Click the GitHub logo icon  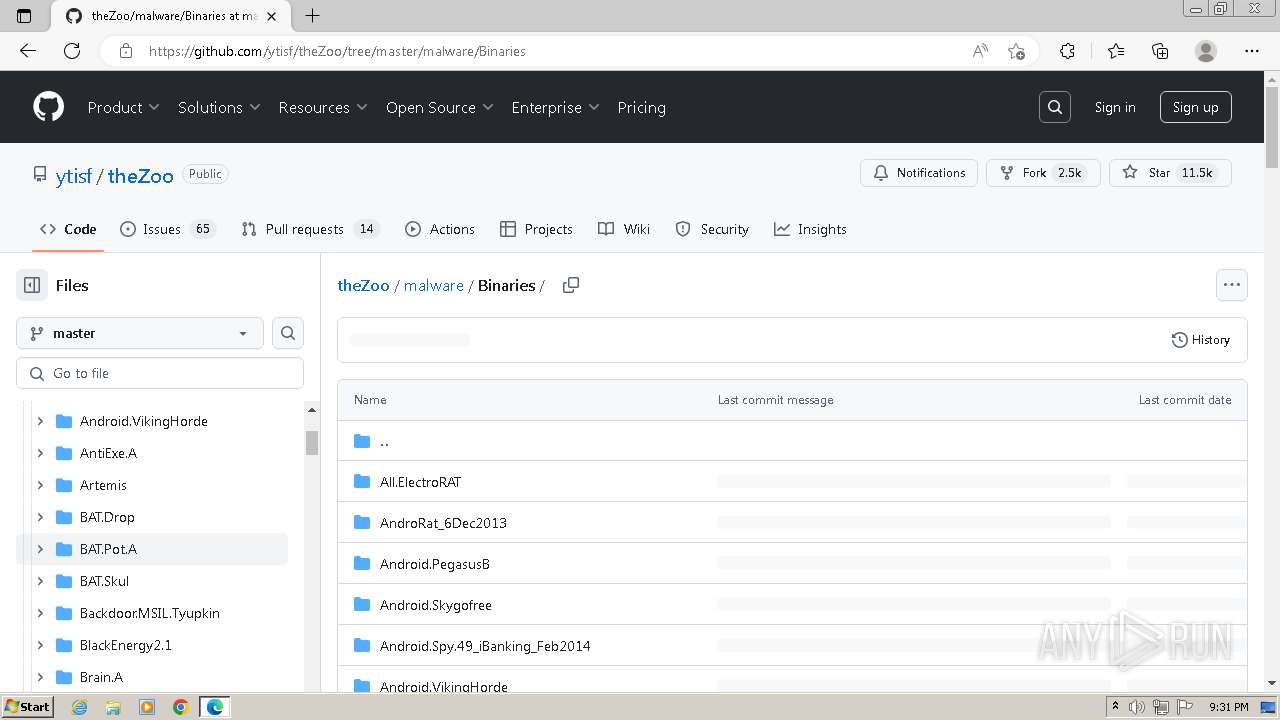(x=48, y=107)
